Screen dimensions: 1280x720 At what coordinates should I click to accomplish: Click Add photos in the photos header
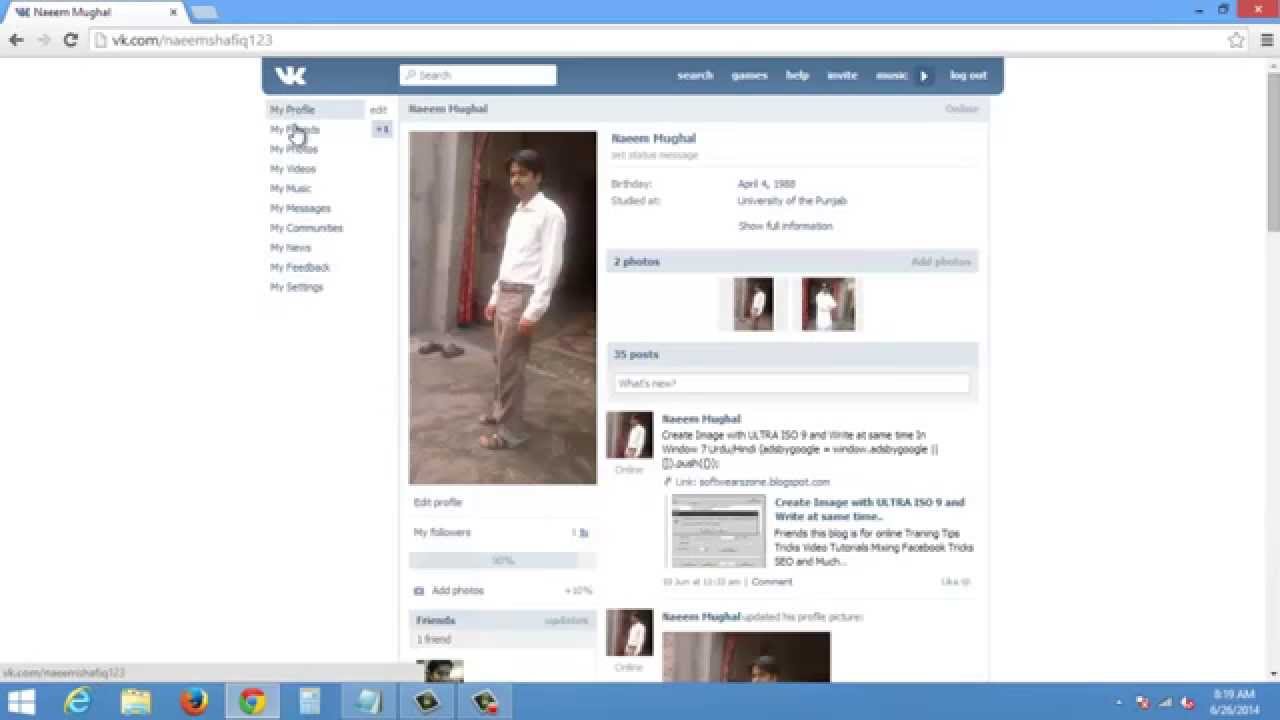tap(941, 262)
